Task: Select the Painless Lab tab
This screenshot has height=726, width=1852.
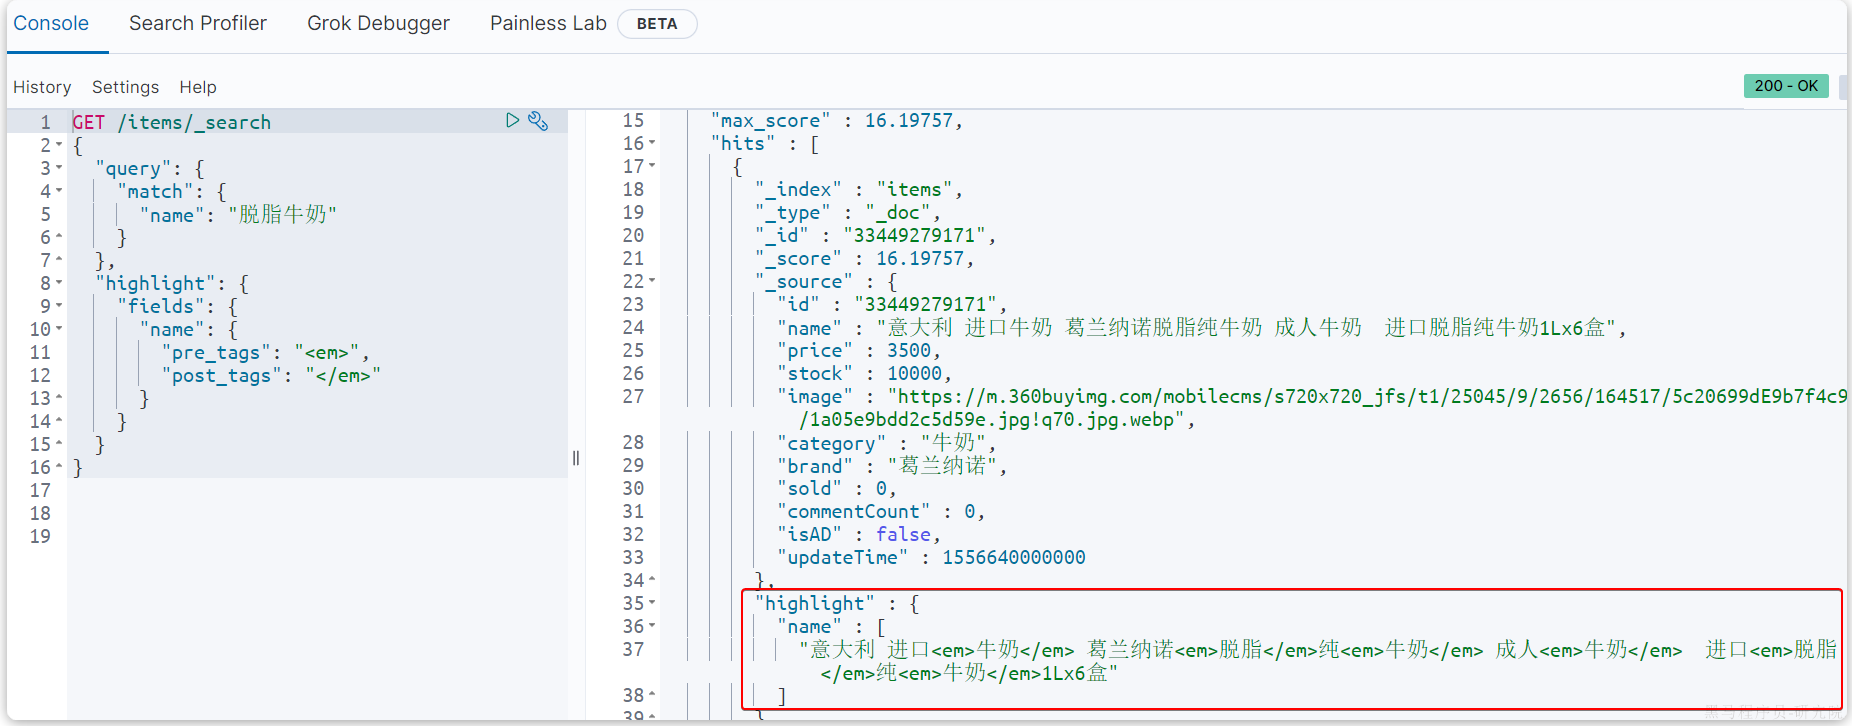Action: click(548, 23)
